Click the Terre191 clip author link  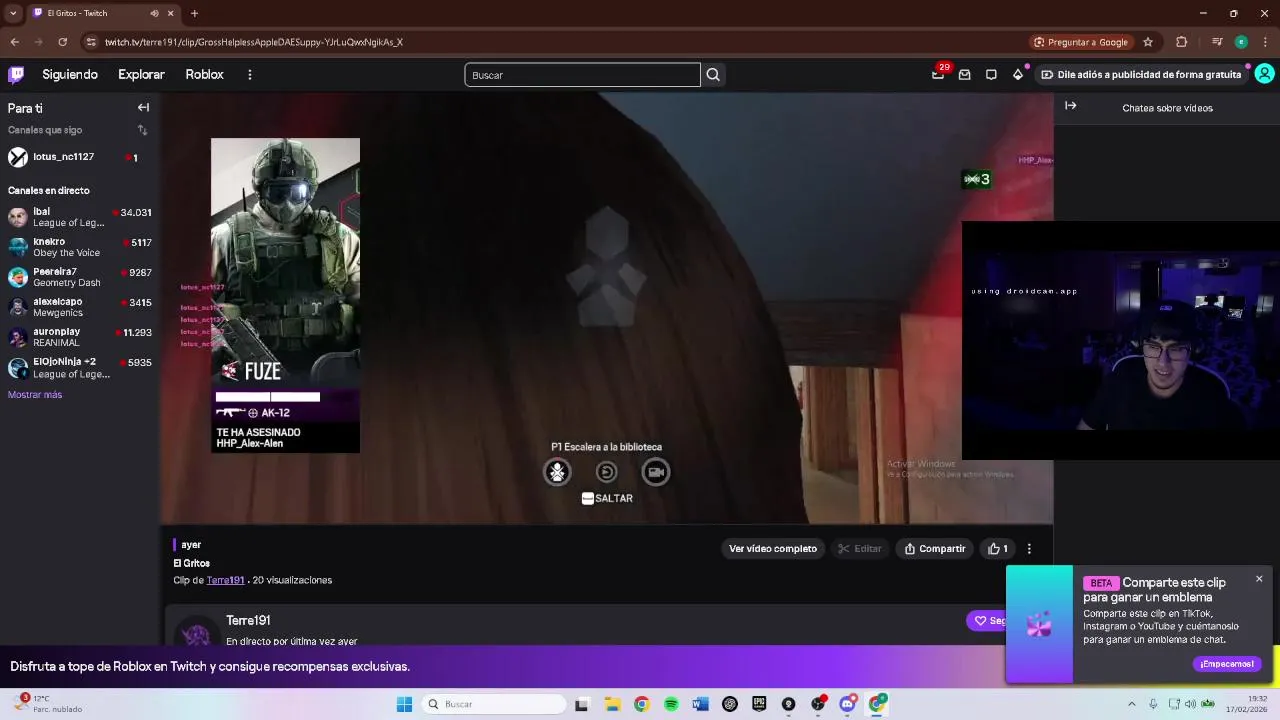[x=225, y=580]
